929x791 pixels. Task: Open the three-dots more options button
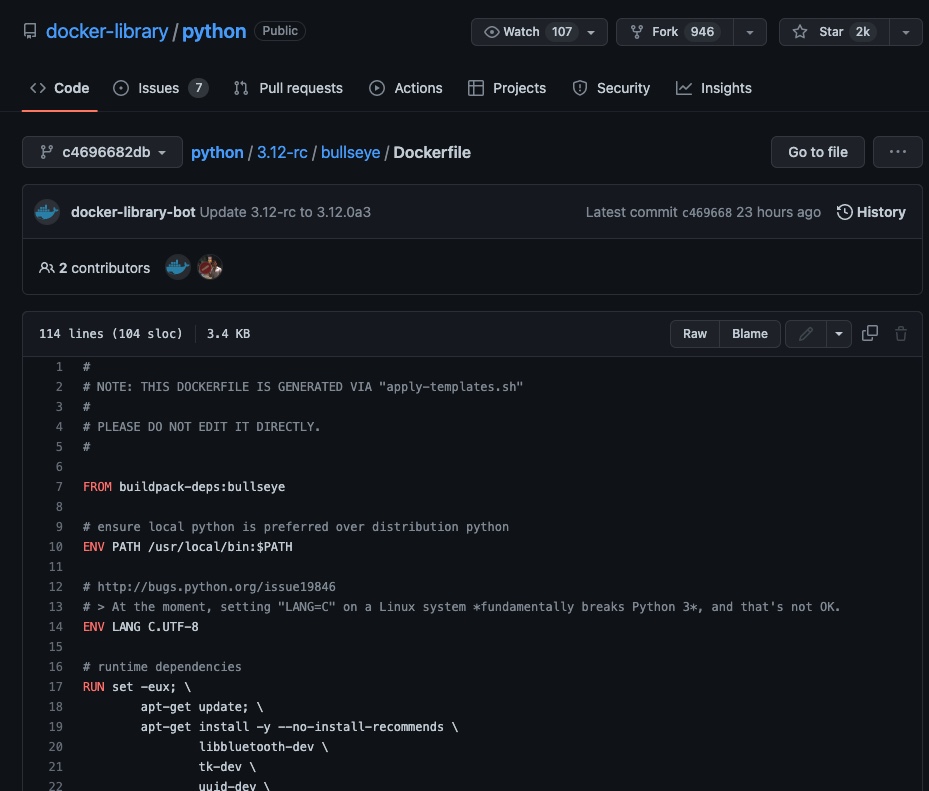(x=897, y=152)
